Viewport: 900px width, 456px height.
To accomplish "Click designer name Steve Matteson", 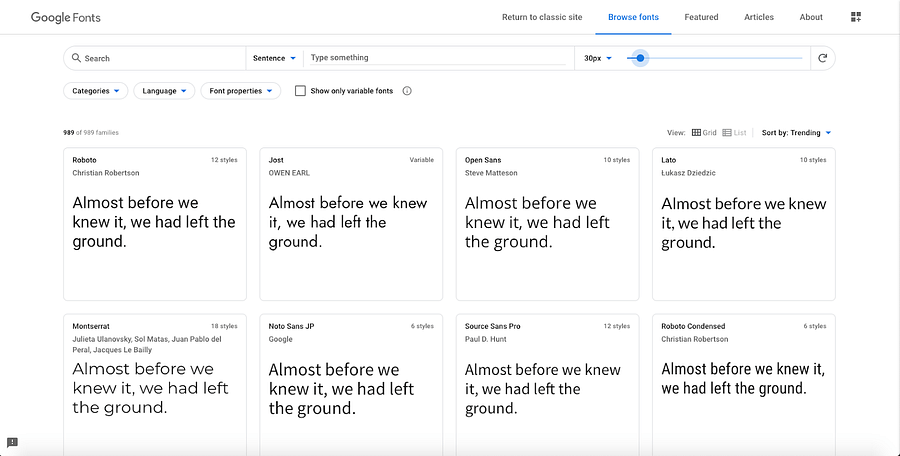I will point(491,173).
